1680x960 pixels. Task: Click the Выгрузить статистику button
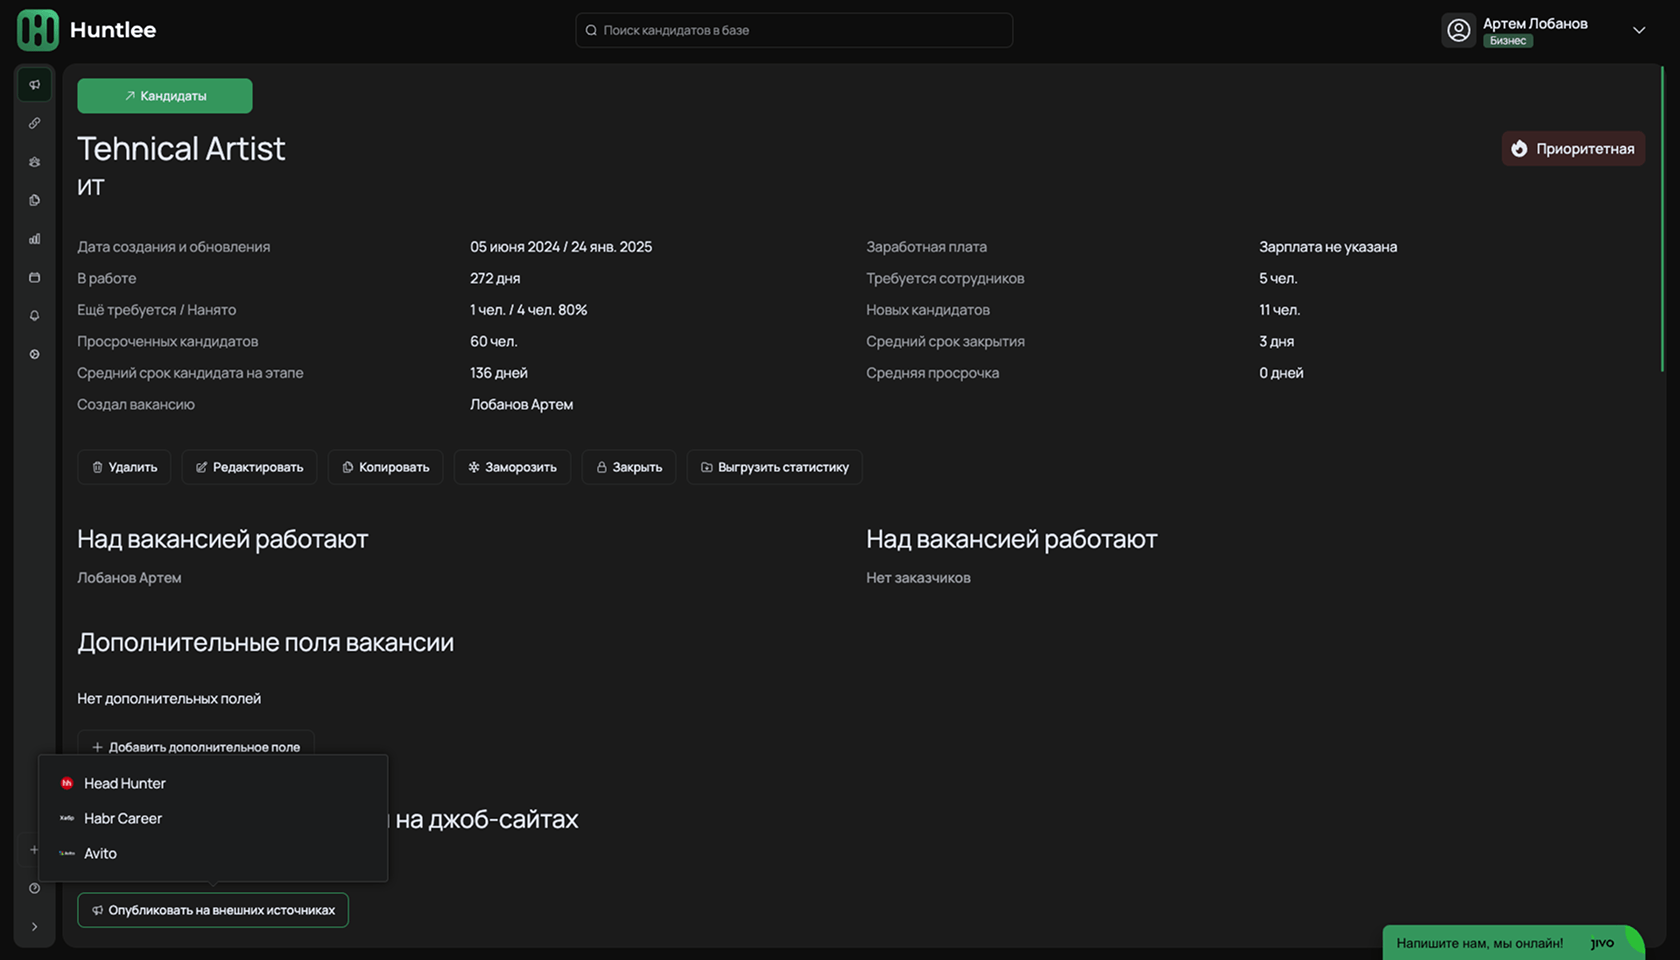[774, 467]
